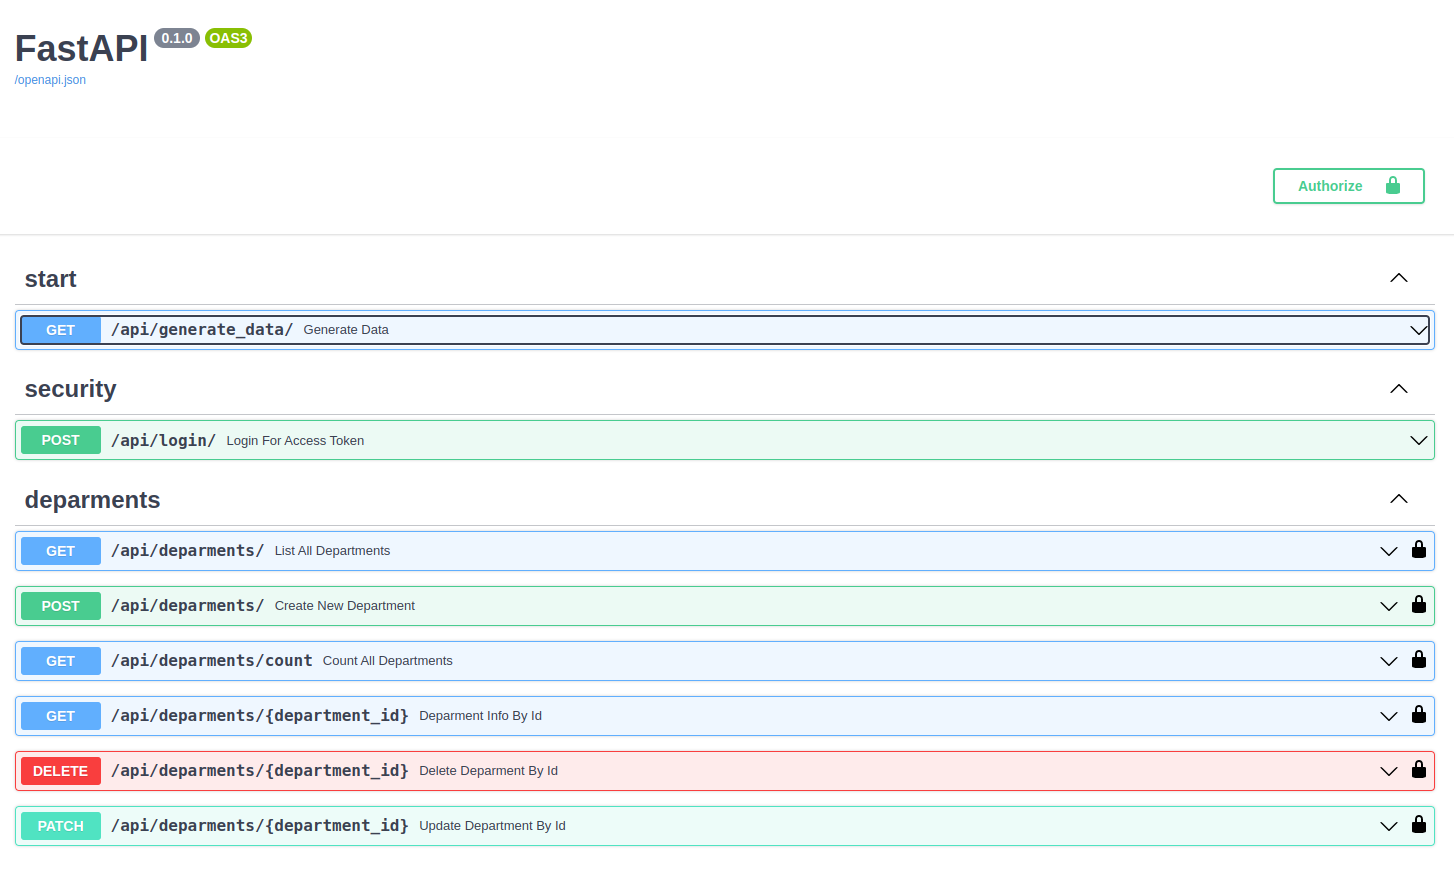This screenshot has width=1454, height=877.
Task: Collapse the security section chevron
Action: click(1399, 389)
